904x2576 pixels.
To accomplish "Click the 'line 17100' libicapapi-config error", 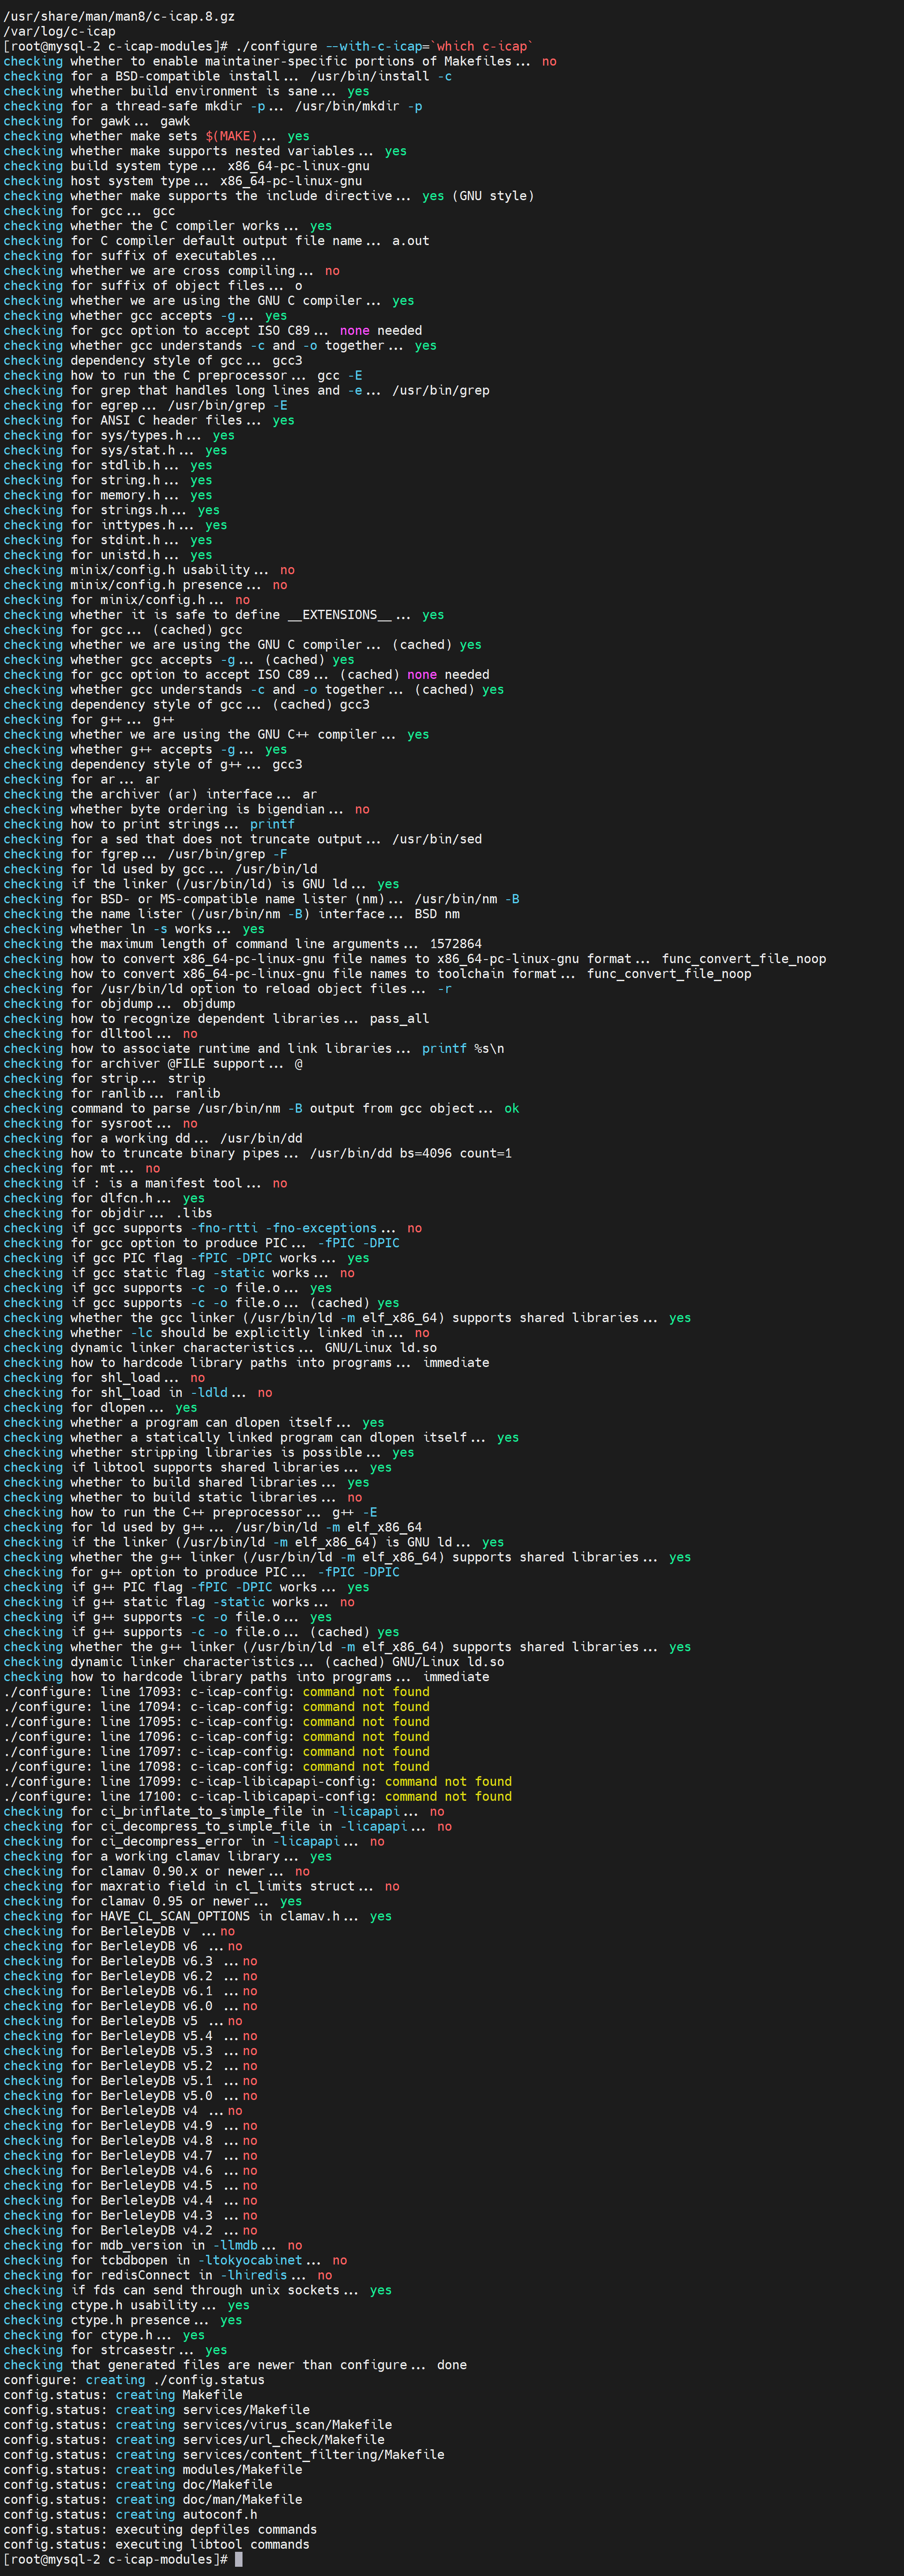I will (257, 1796).
